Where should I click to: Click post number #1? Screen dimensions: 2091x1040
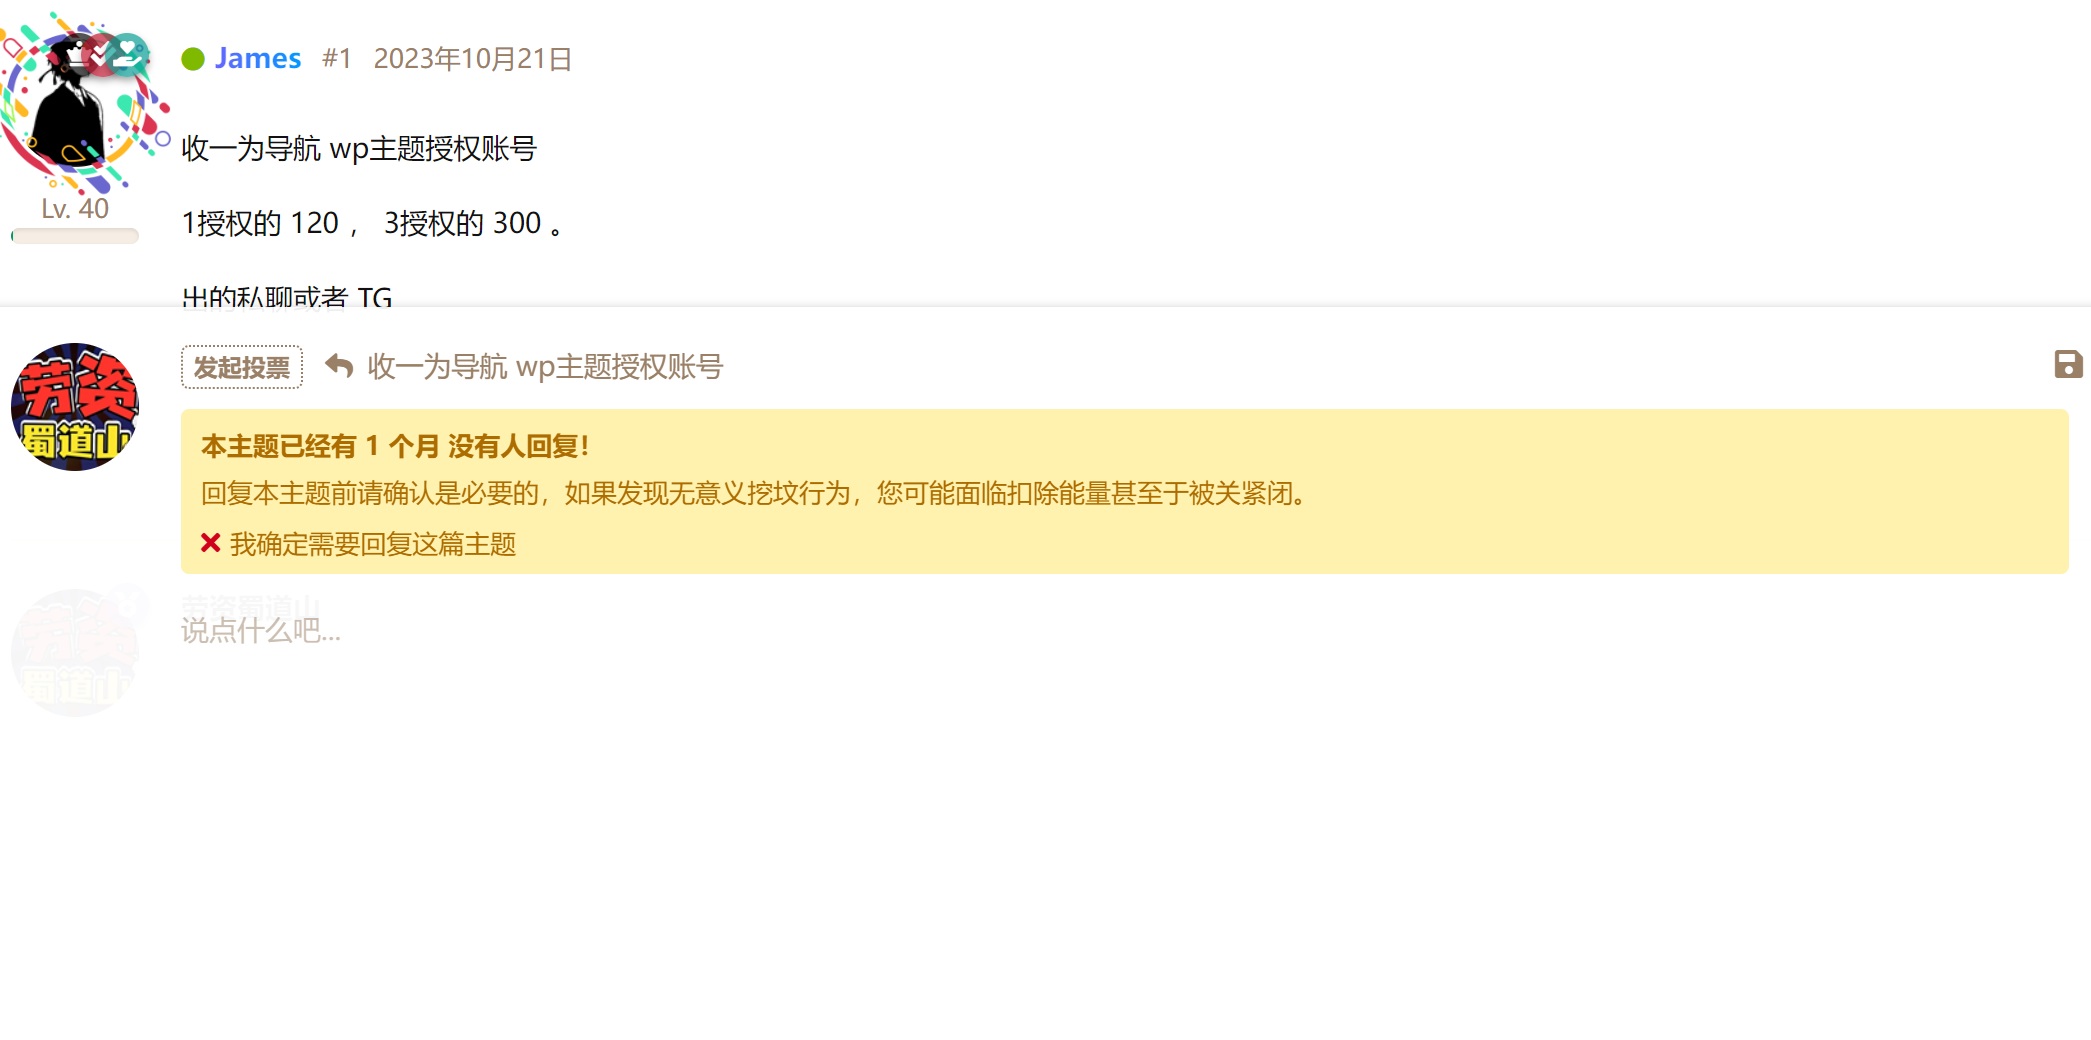coord(337,58)
